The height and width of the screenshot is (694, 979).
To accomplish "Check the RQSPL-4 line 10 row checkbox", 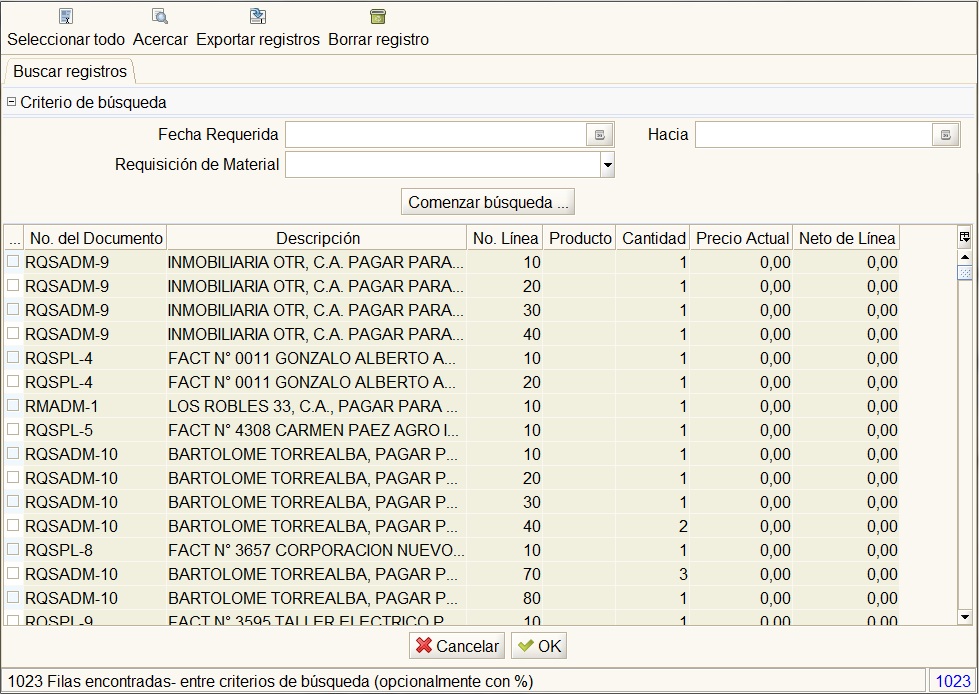I will click(x=13, y=357).
